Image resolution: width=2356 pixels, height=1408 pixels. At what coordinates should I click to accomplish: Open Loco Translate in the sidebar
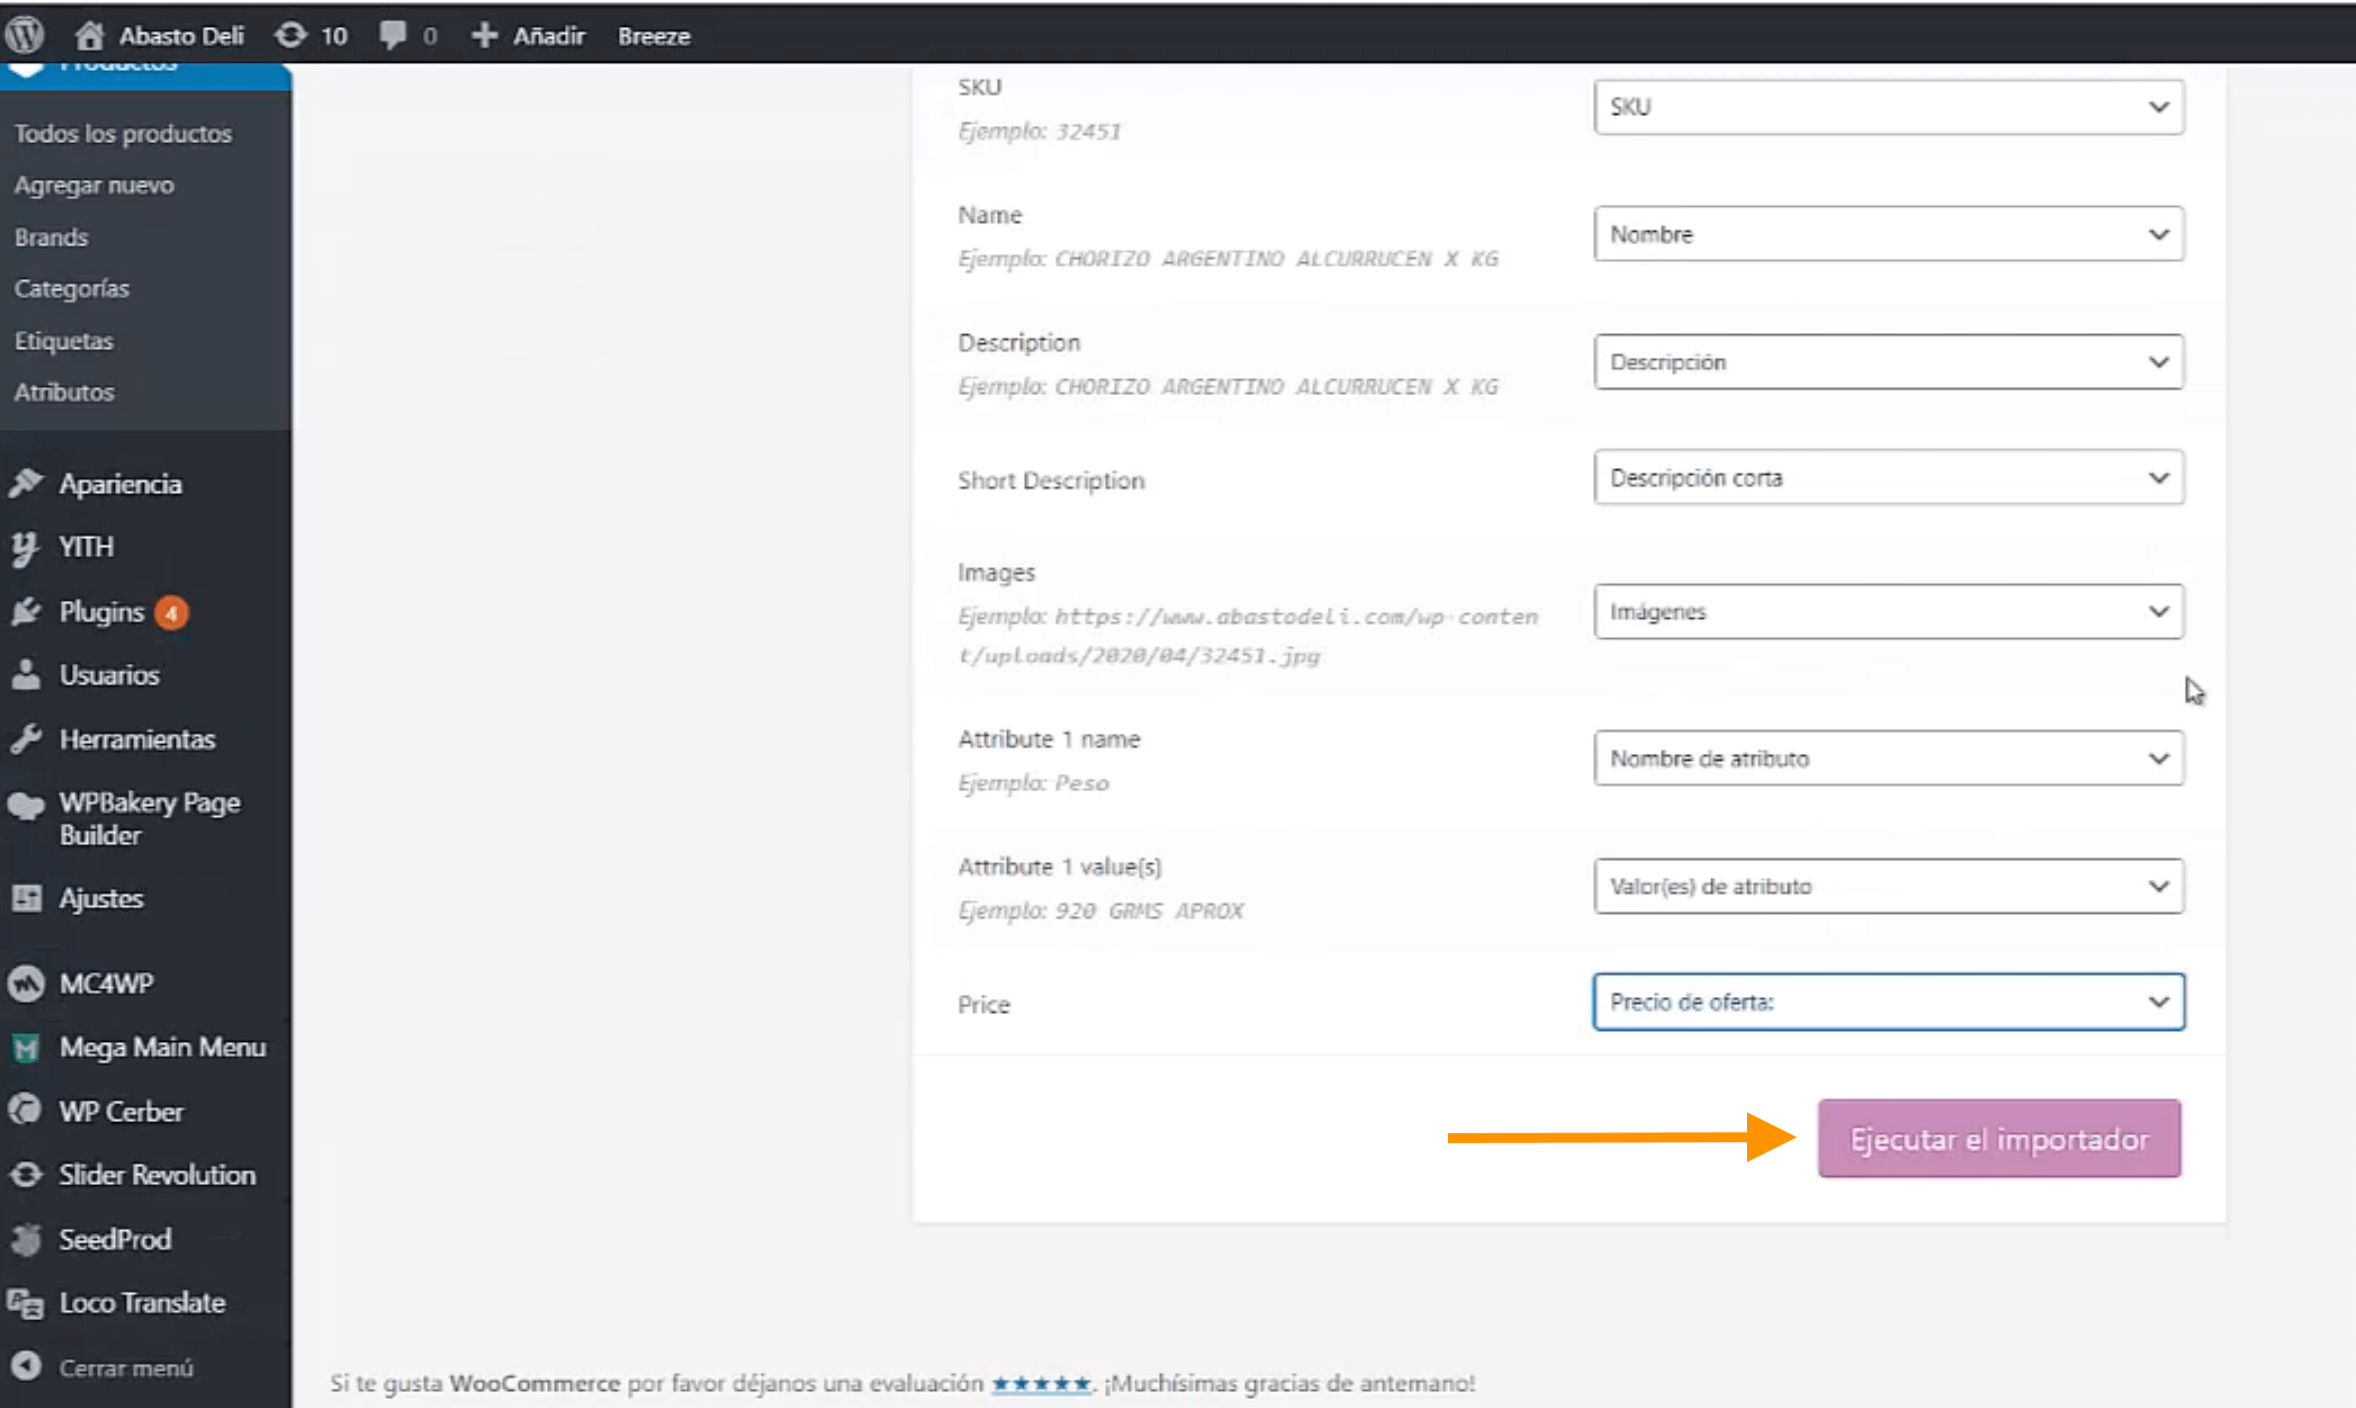tap(141, 1303)
